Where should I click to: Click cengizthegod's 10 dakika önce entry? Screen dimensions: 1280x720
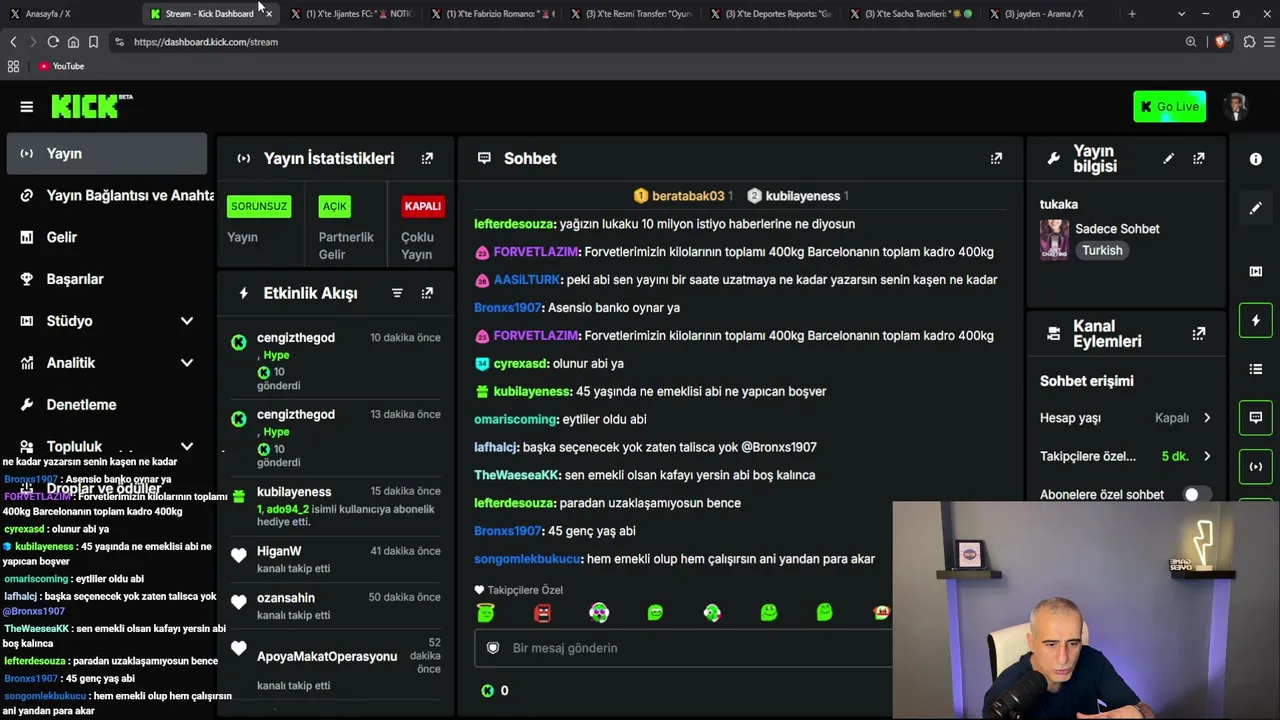[x=336, y=361]
